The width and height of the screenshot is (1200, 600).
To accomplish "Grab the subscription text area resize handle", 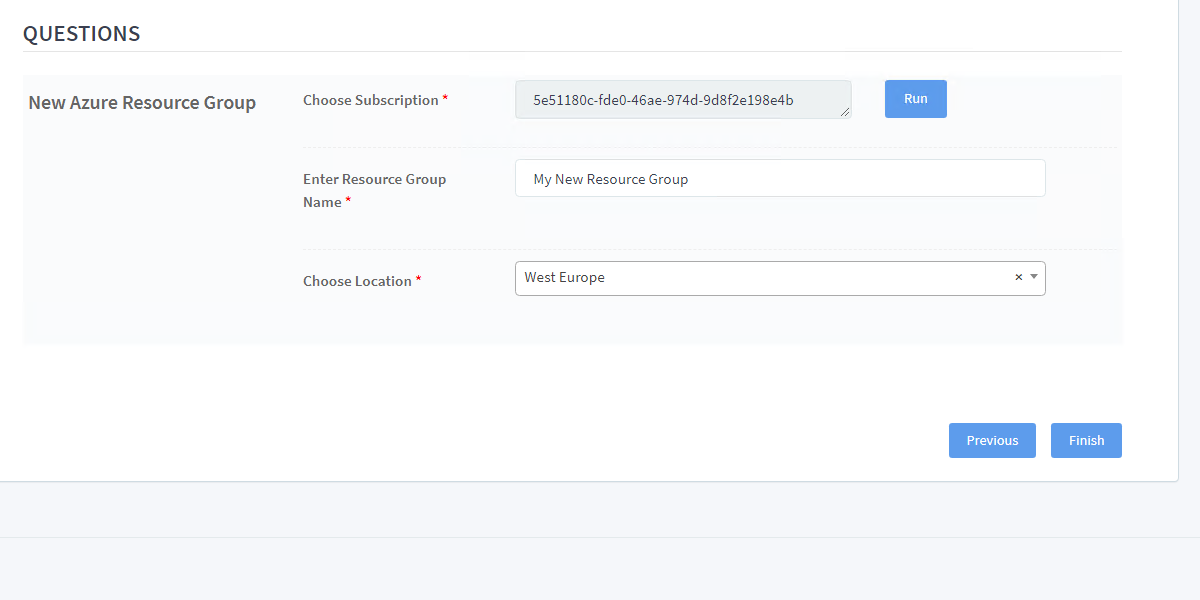I will 846,113.
